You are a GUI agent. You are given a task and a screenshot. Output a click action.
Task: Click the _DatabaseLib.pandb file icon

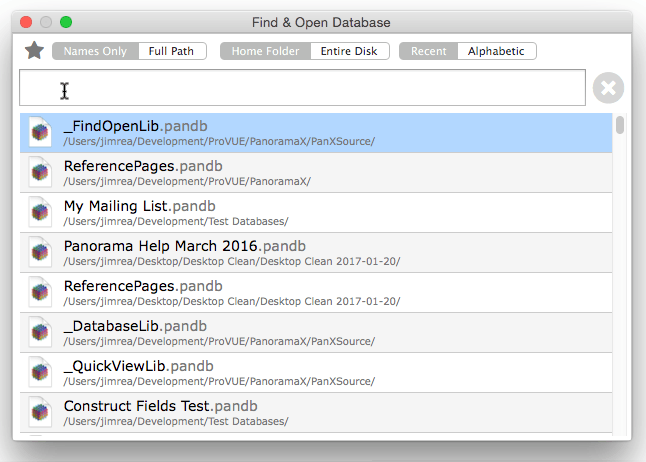[x=40, y=332]
